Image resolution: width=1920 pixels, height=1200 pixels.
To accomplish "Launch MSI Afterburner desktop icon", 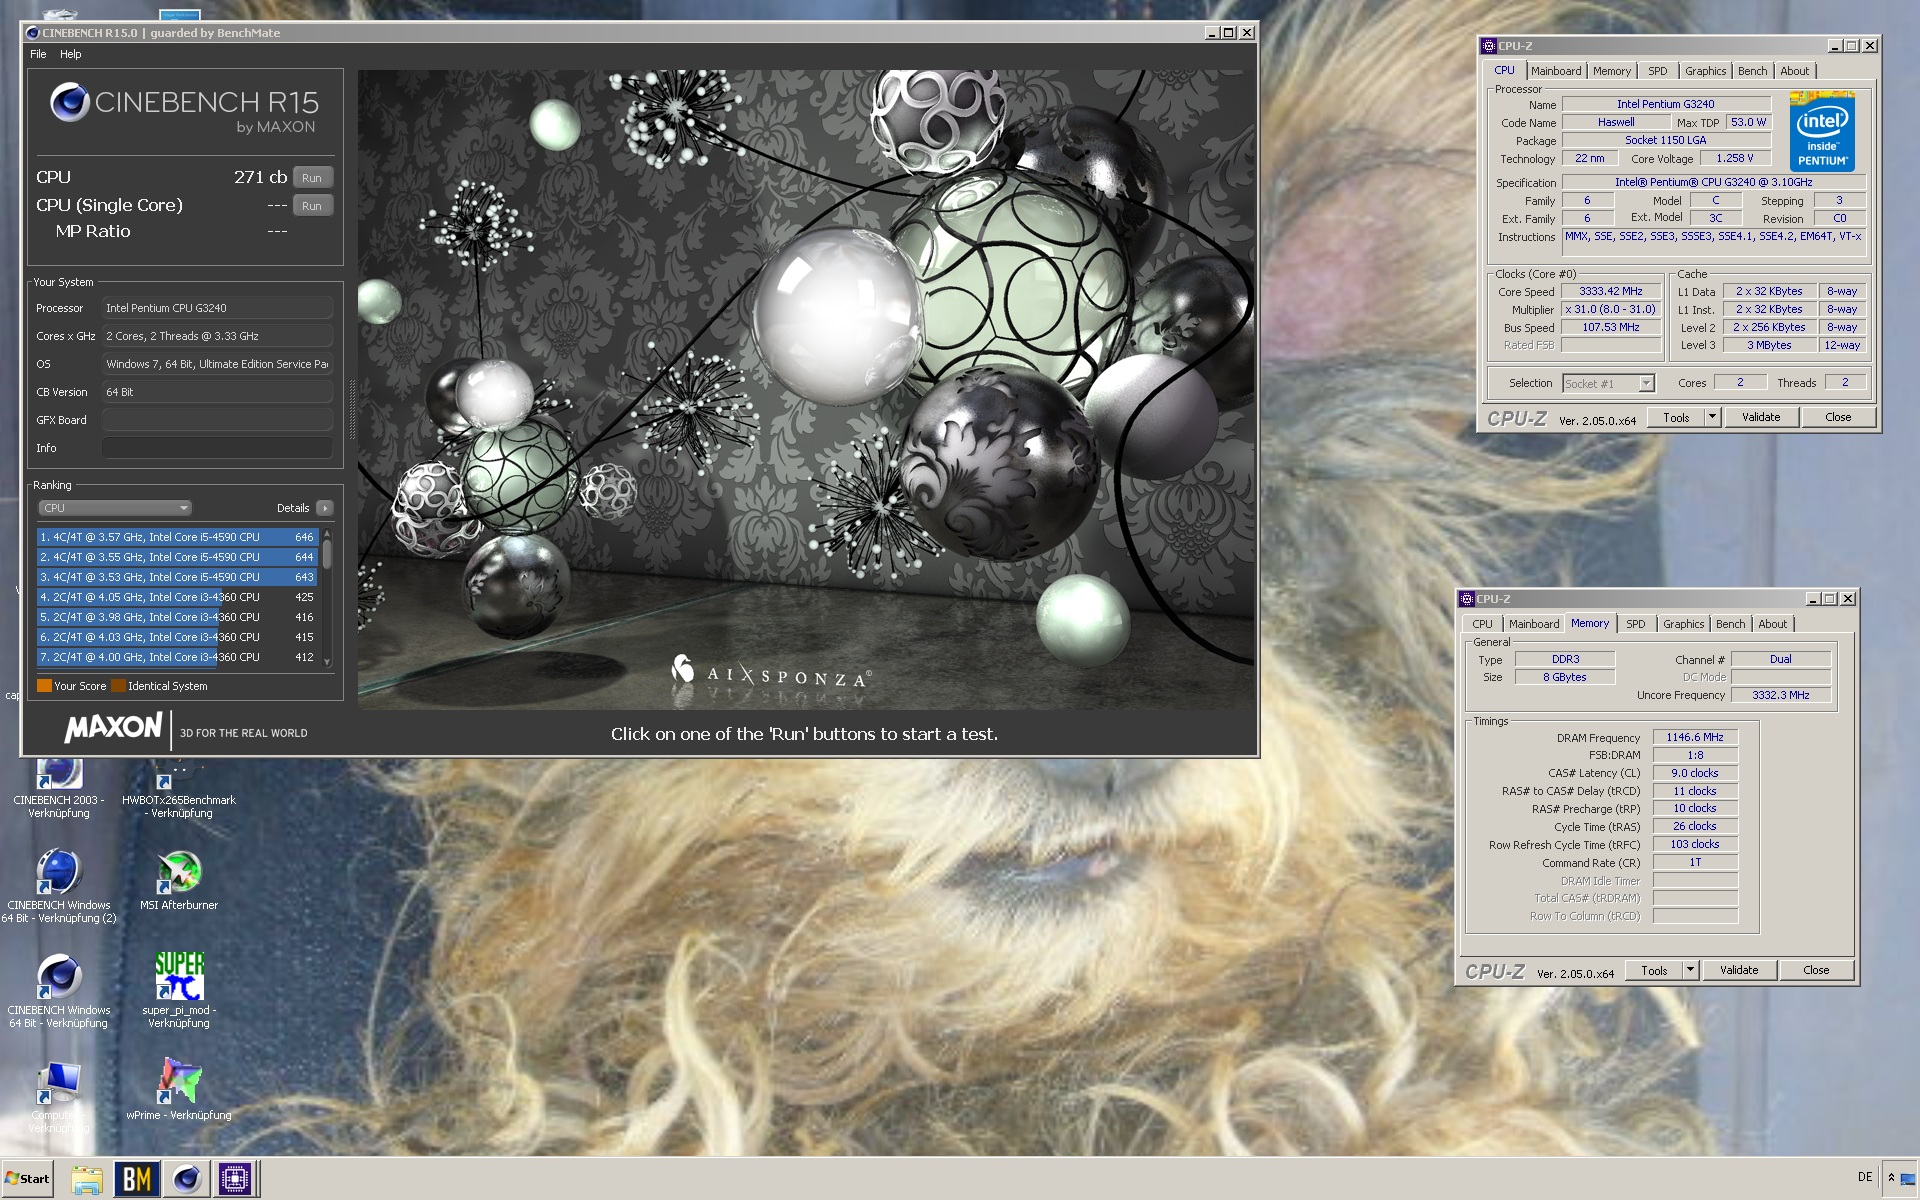I will pos(179,880).
